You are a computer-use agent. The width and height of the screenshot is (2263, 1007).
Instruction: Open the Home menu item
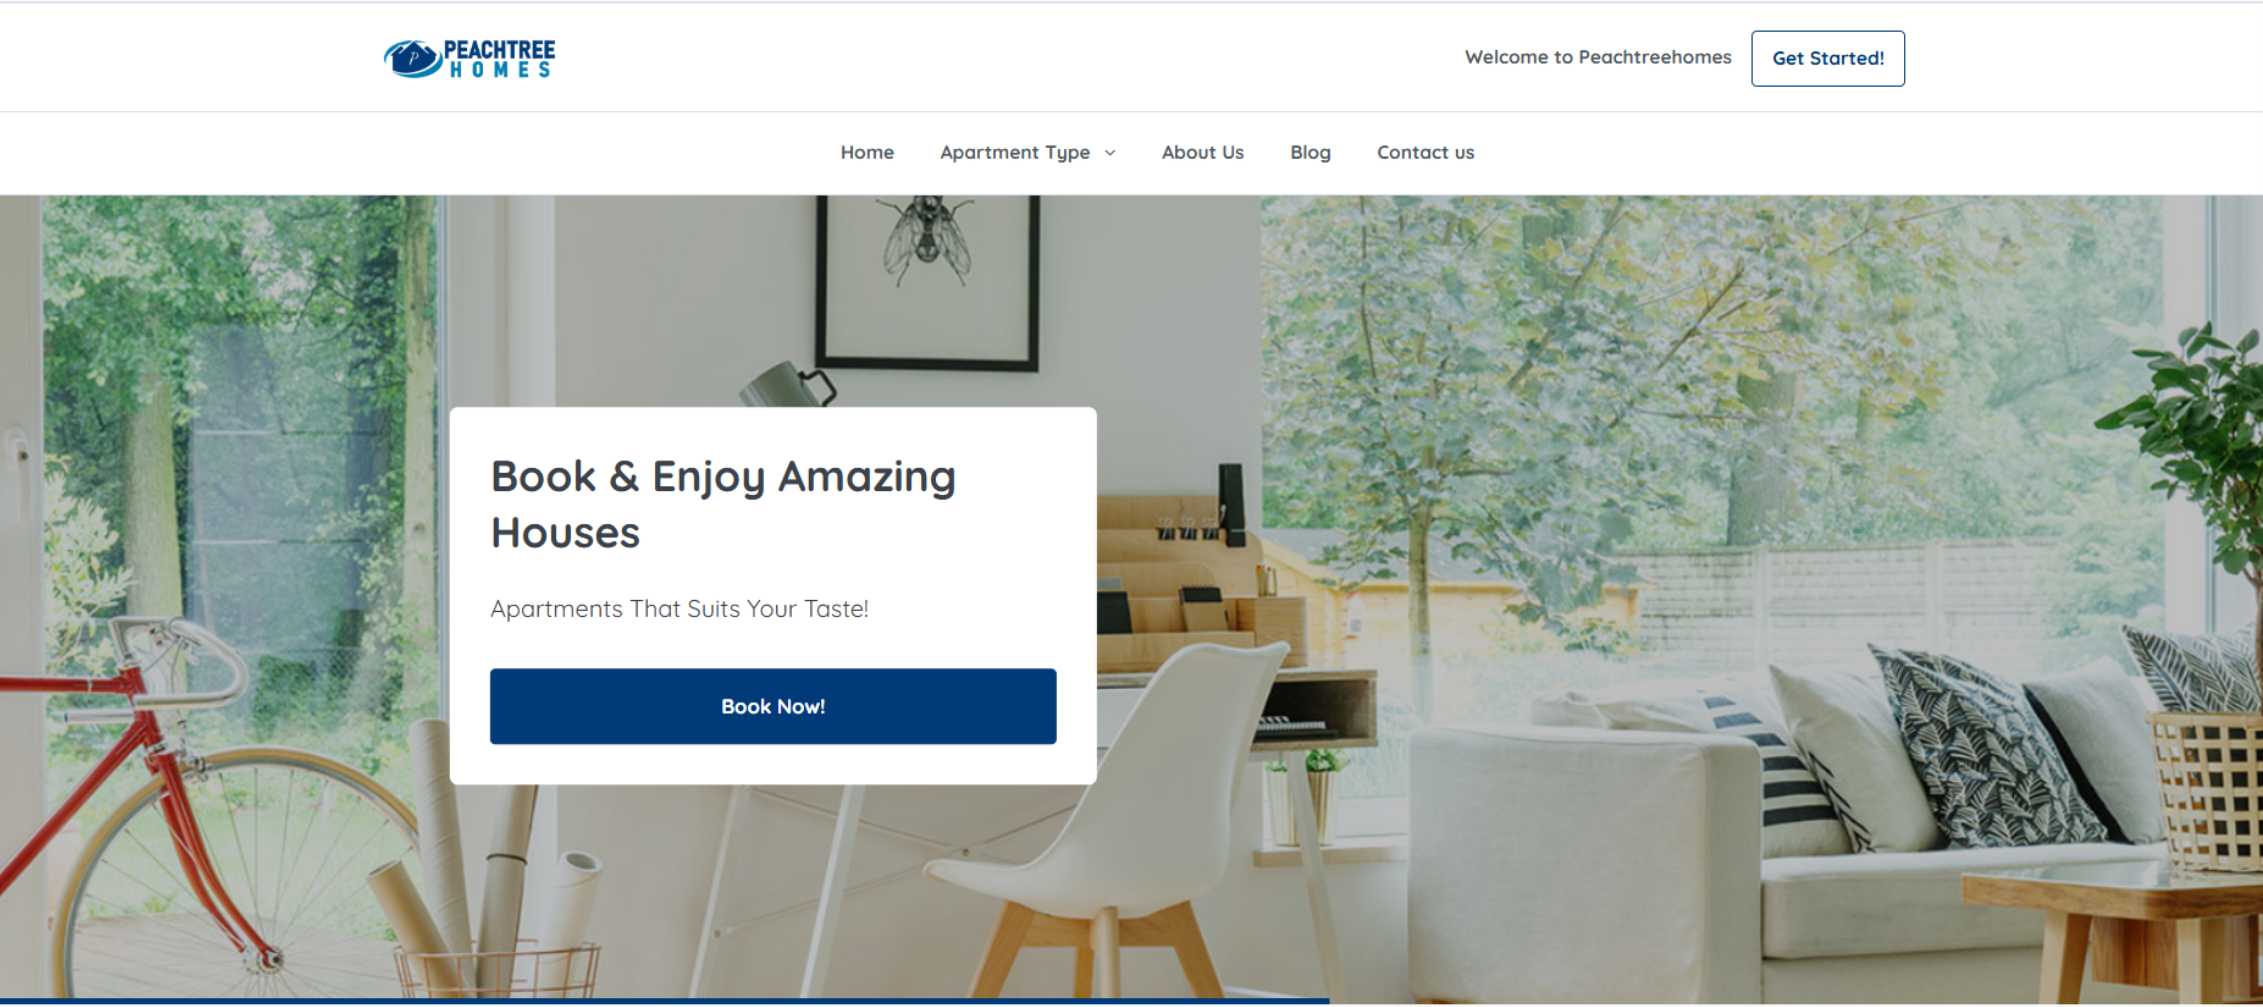click(867, 153)
